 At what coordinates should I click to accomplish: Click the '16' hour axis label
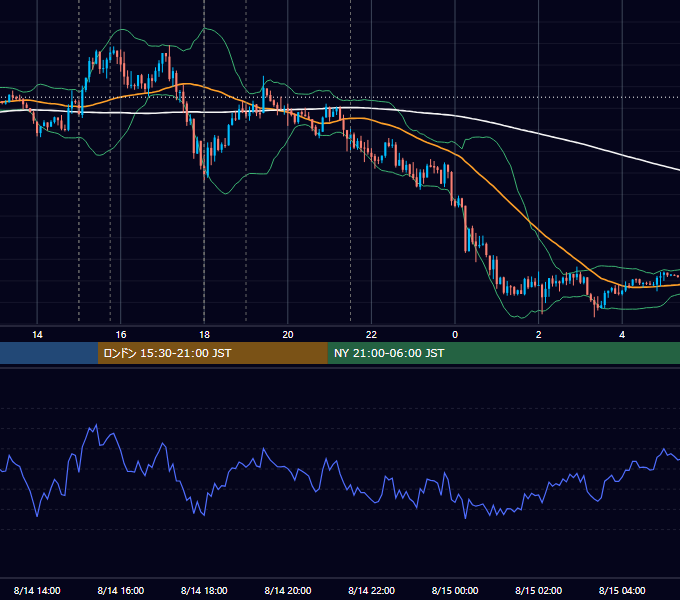[121, 335]
